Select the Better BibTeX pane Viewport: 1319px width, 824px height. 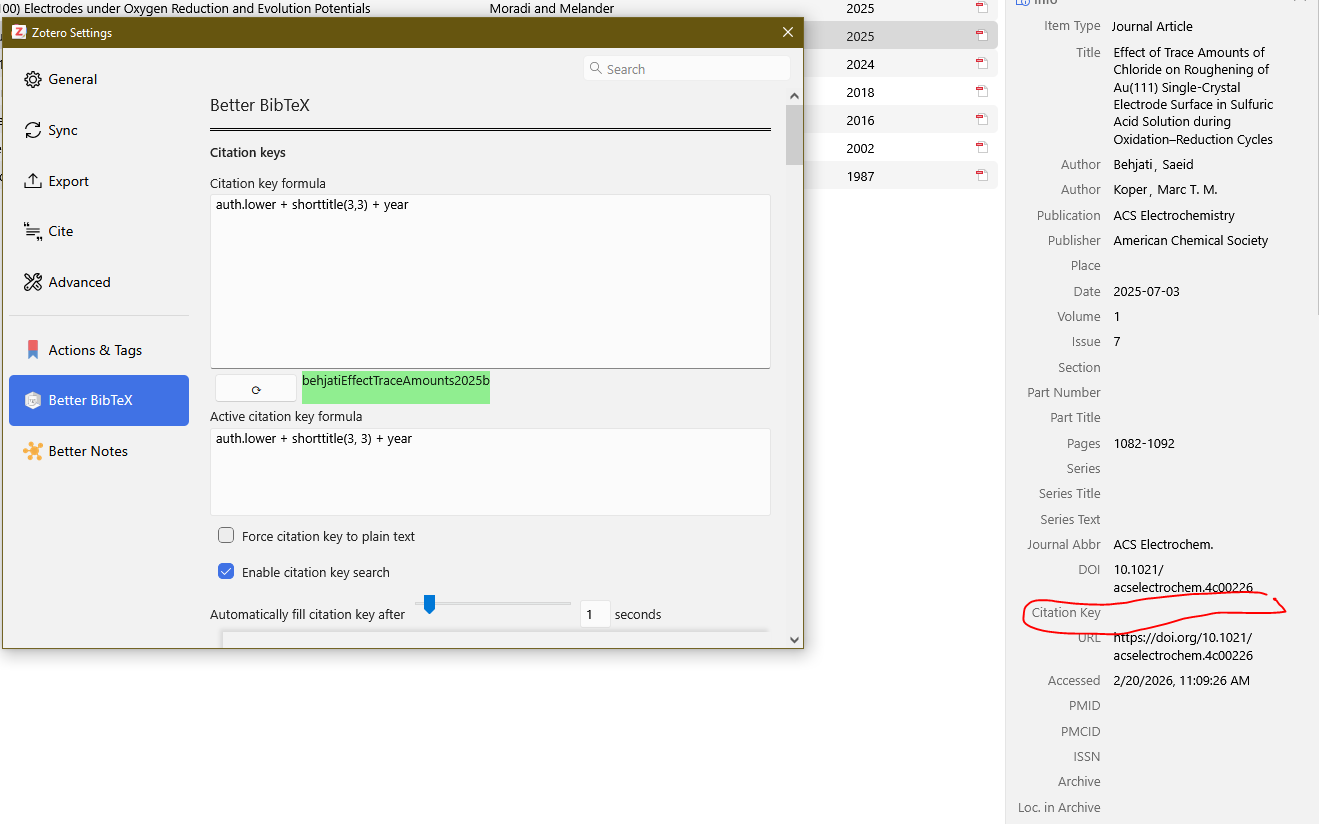click(99, 400)
